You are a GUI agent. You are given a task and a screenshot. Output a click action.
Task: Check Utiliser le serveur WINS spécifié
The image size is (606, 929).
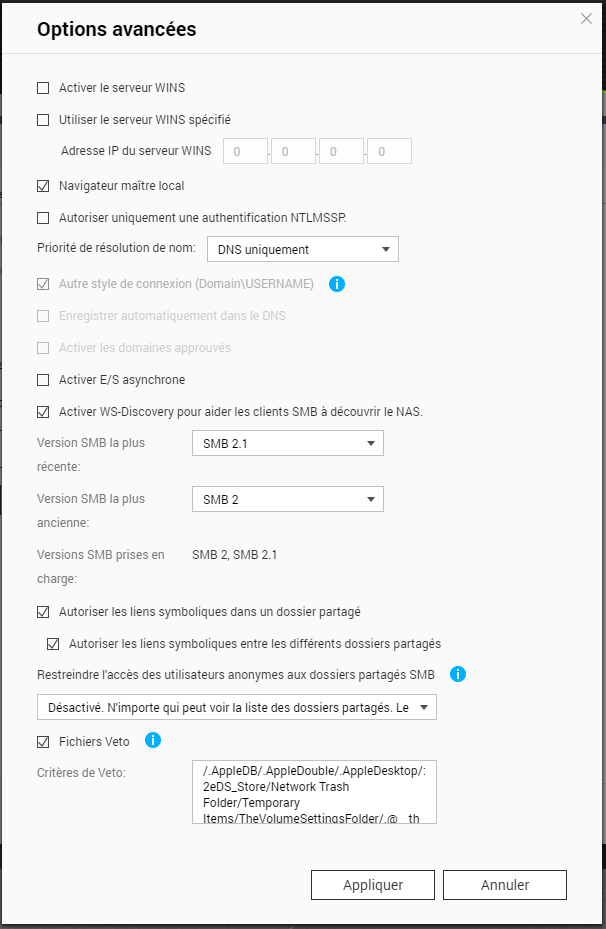pos(43,120)
